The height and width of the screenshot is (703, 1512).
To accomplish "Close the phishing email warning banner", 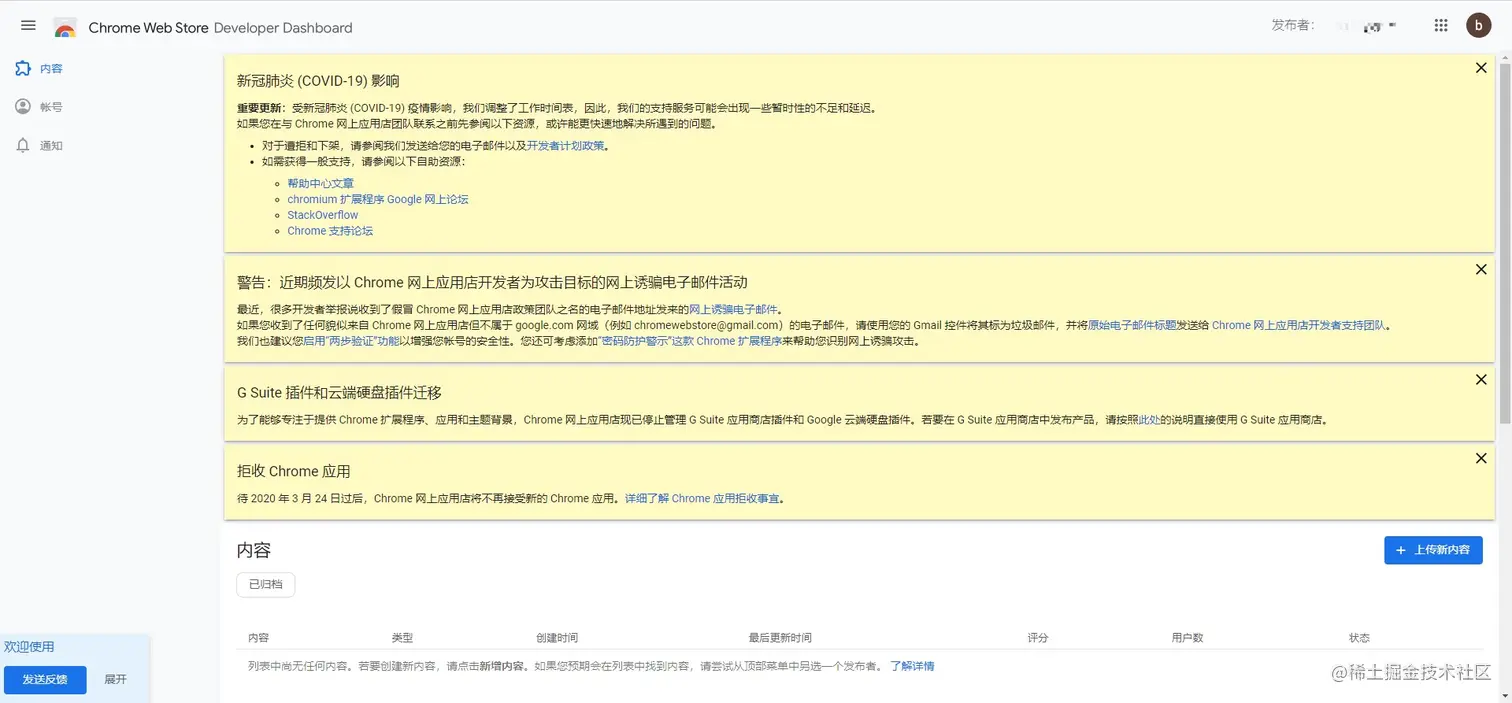I will click(1481, 269).
